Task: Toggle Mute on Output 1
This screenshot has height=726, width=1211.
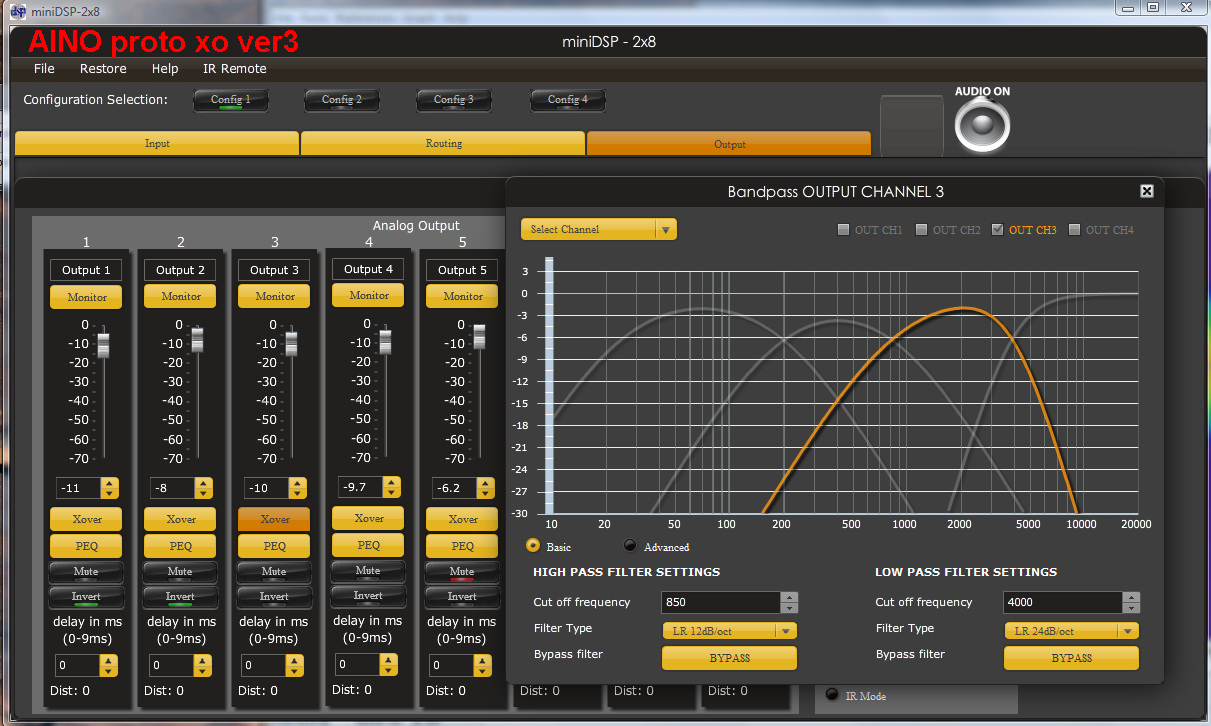Action: pos(86,572)
